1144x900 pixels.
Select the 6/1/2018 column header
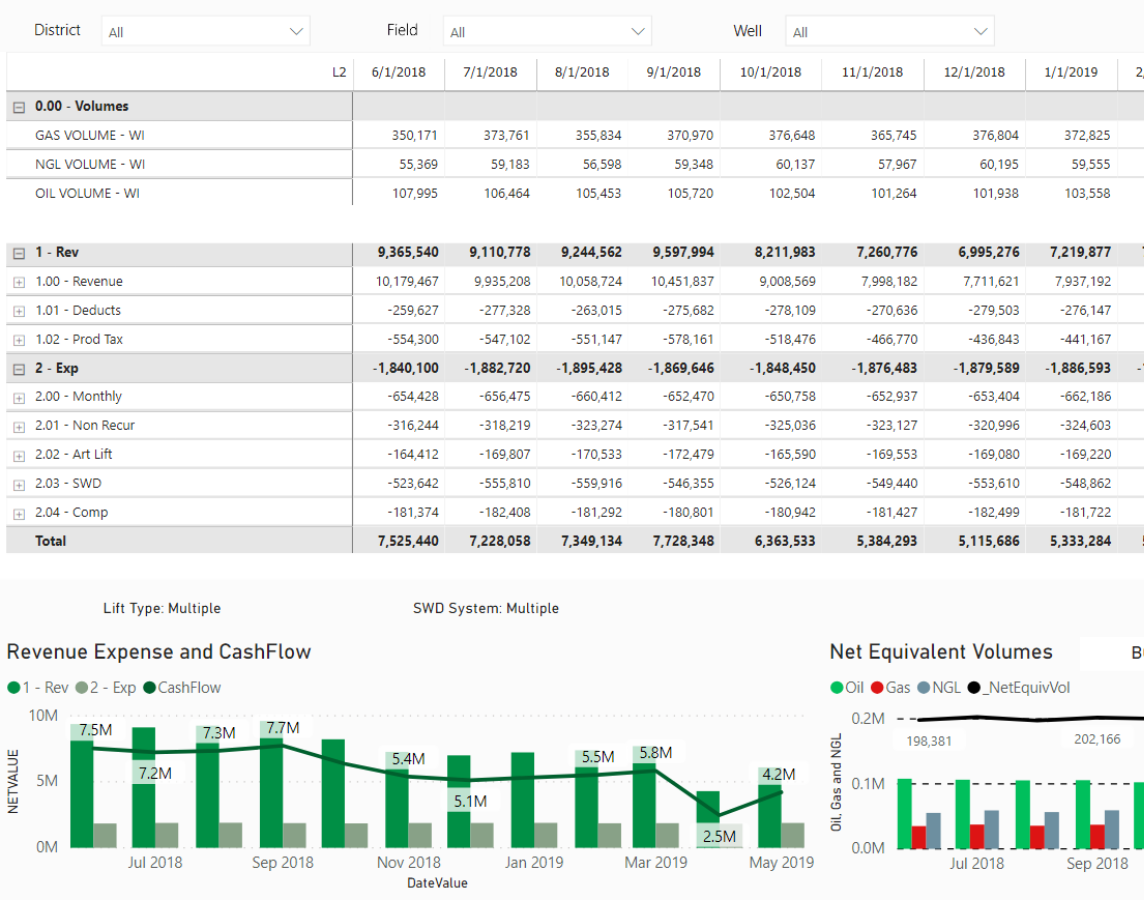(x=398, y=72)
